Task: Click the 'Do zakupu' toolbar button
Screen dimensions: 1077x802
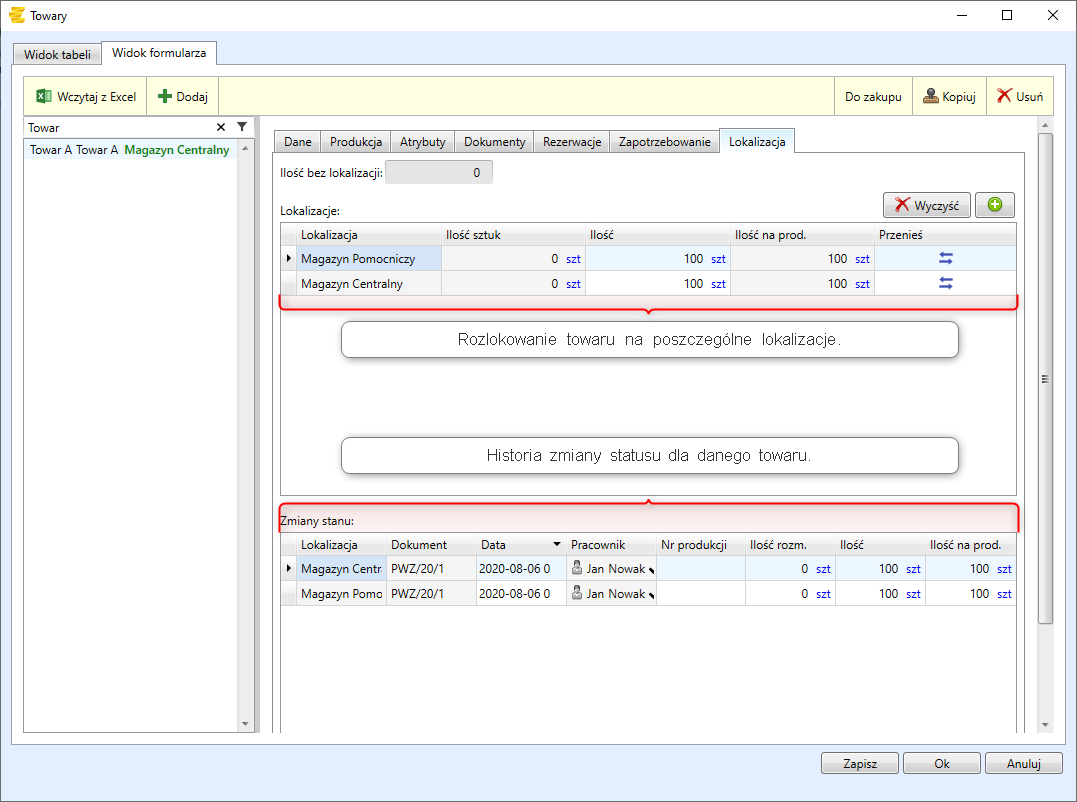Action: coord(873,97)
